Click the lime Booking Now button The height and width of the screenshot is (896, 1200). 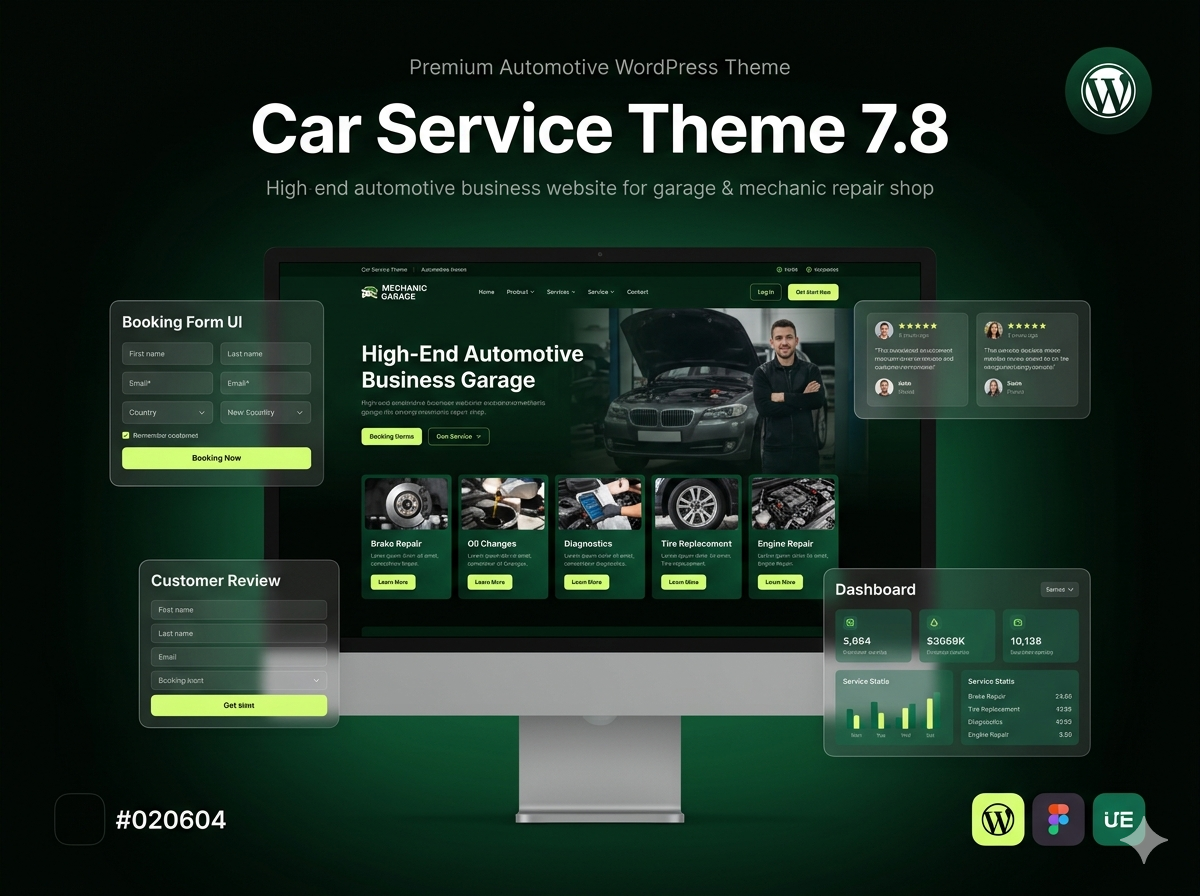pos(216,458)
